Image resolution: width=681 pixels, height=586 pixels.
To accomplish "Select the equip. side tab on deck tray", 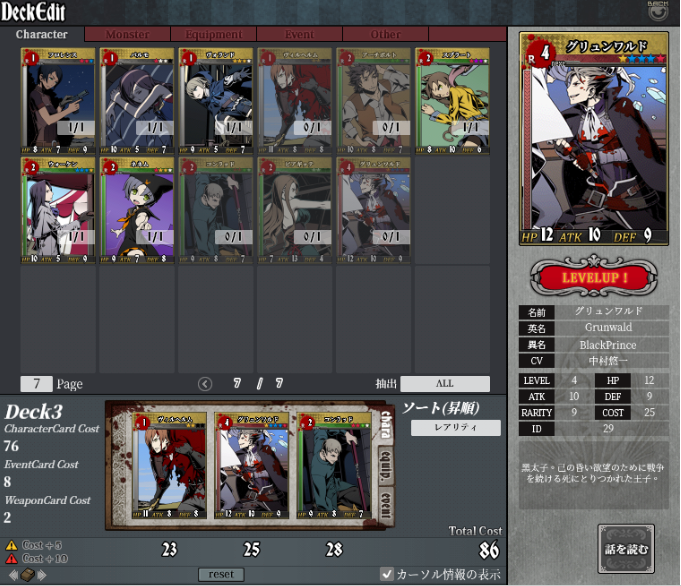I will pyautogui.click(x=386, y=467).
